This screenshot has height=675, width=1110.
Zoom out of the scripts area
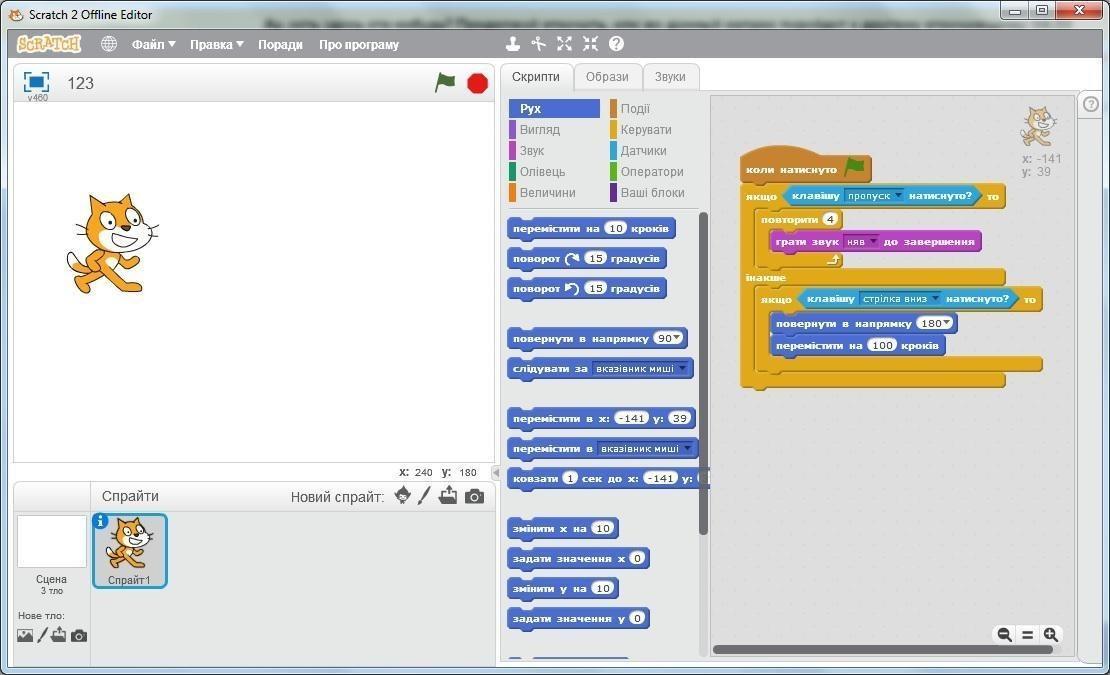click(x=1004, y=634)
